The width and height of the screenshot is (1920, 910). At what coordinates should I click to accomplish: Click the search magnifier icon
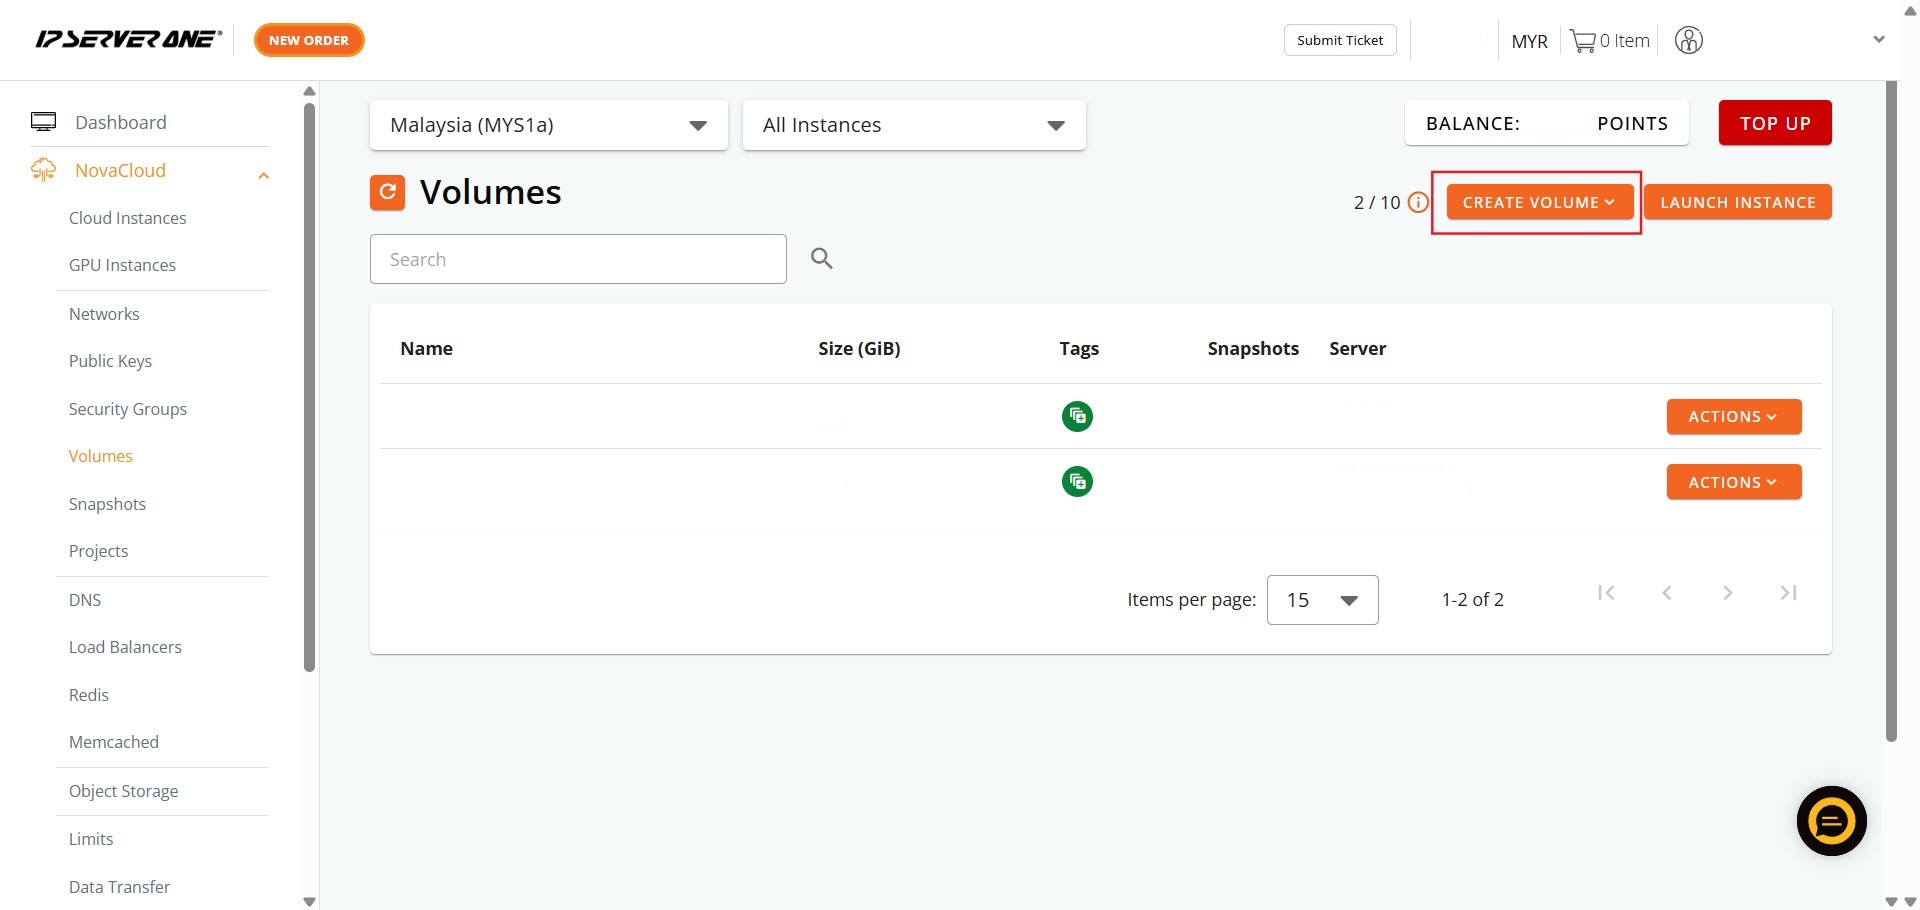pos(821,259)
